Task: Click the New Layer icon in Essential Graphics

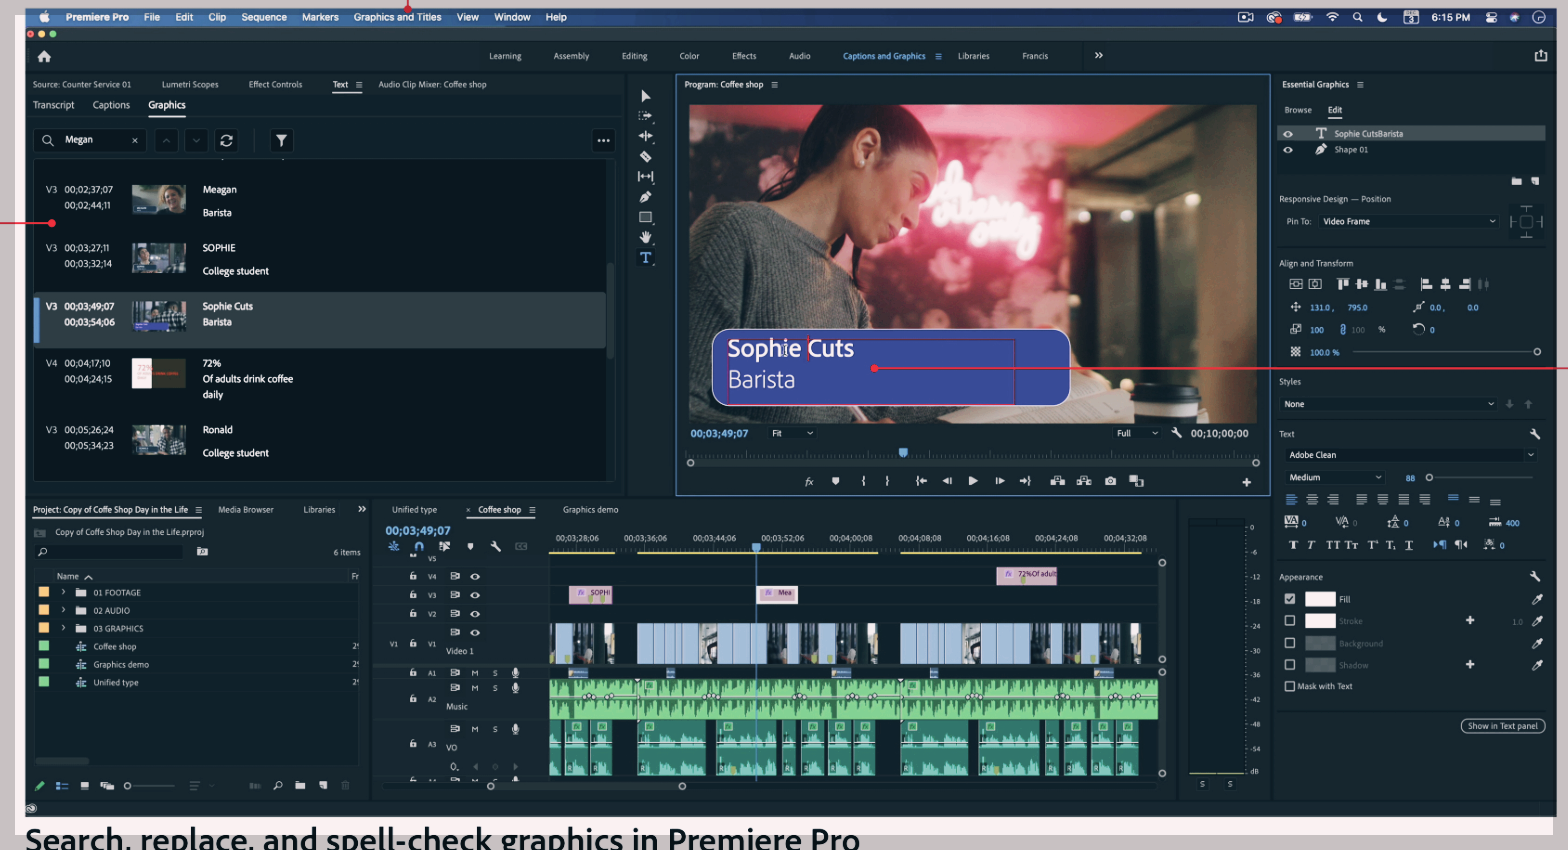Action: pos(1535,181)
